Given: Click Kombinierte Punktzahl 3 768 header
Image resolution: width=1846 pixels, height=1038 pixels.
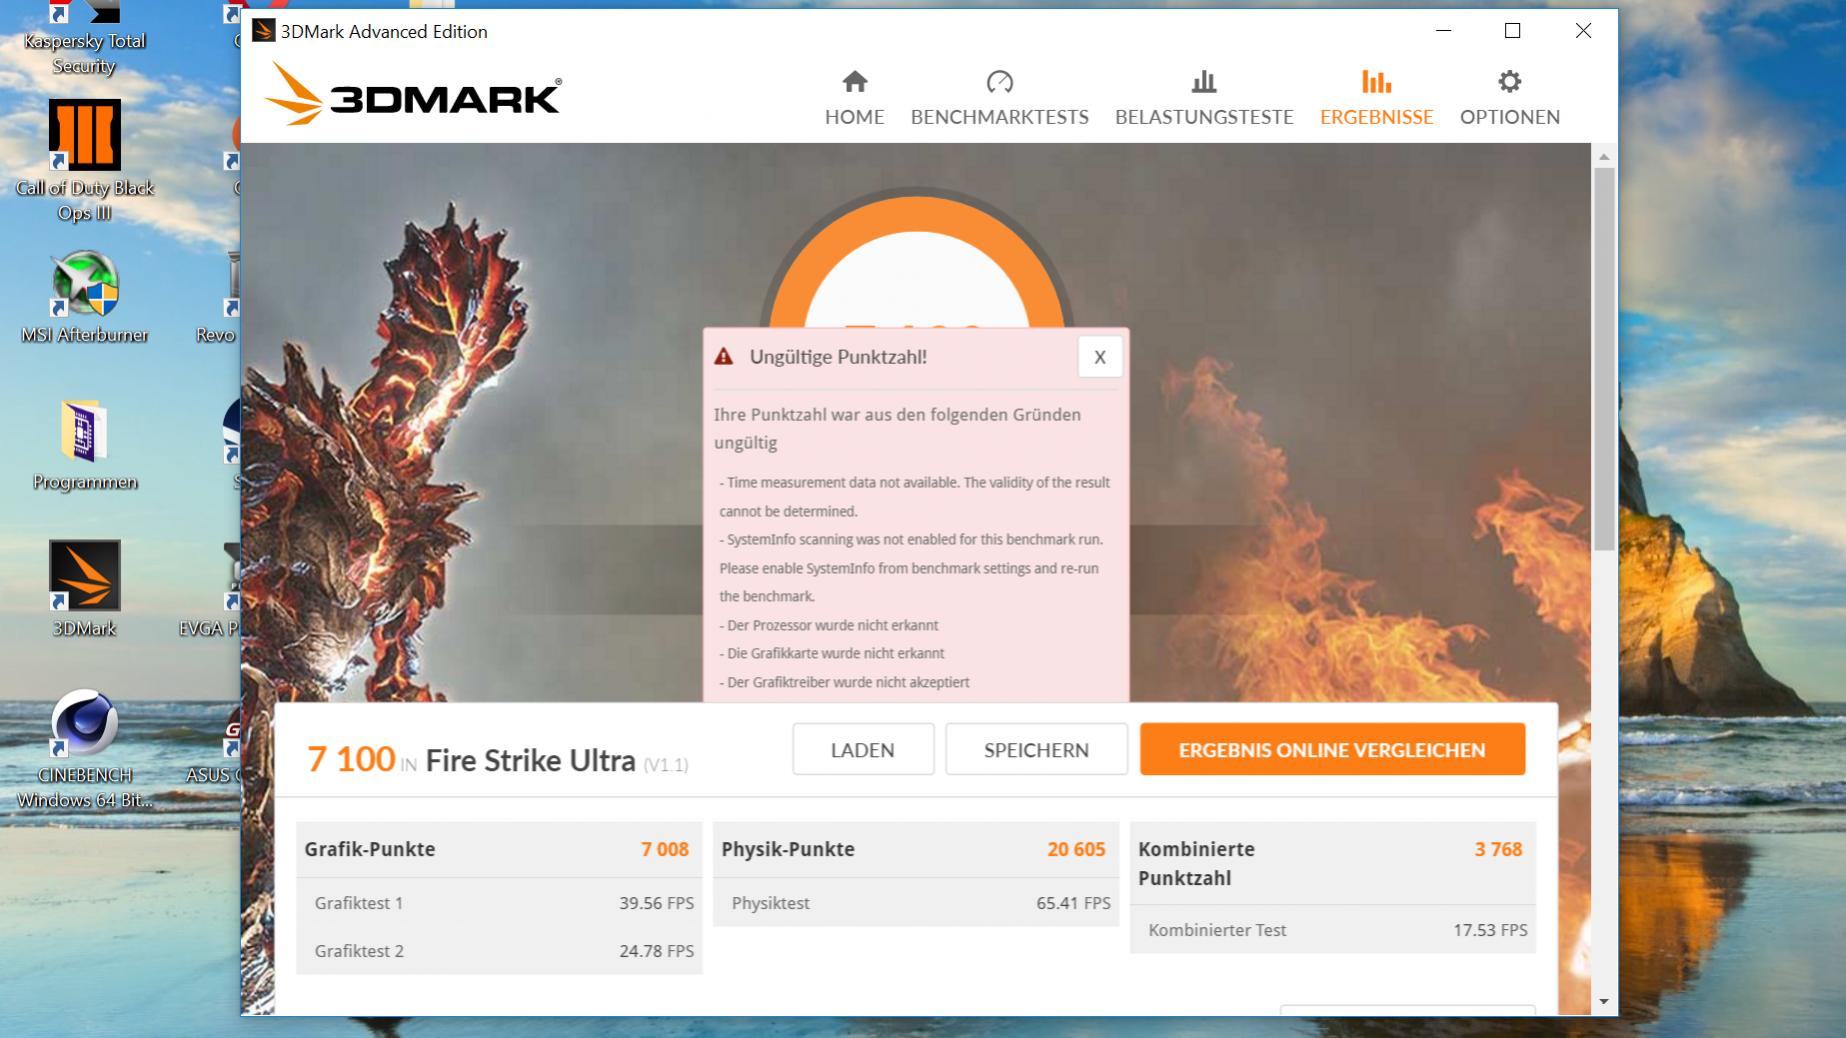Looking at the screenshot, I should (1333, 863).
